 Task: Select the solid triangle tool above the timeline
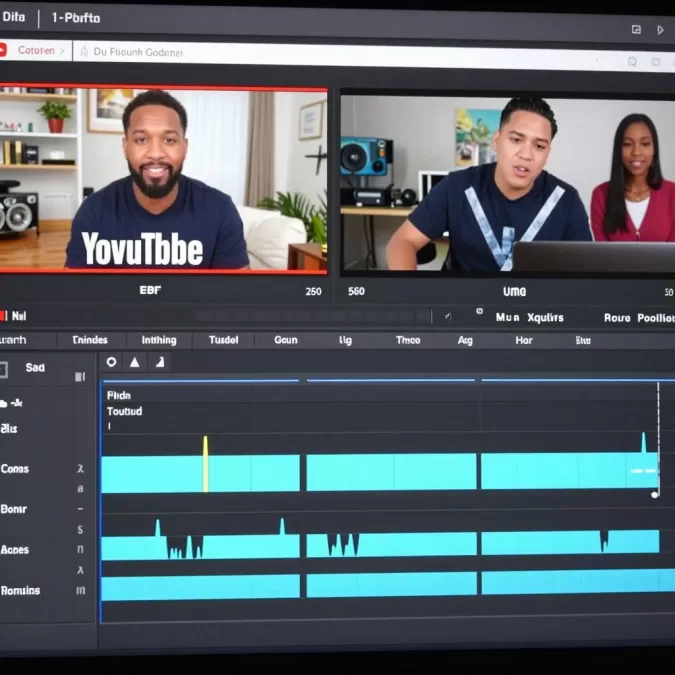point(135,362)
